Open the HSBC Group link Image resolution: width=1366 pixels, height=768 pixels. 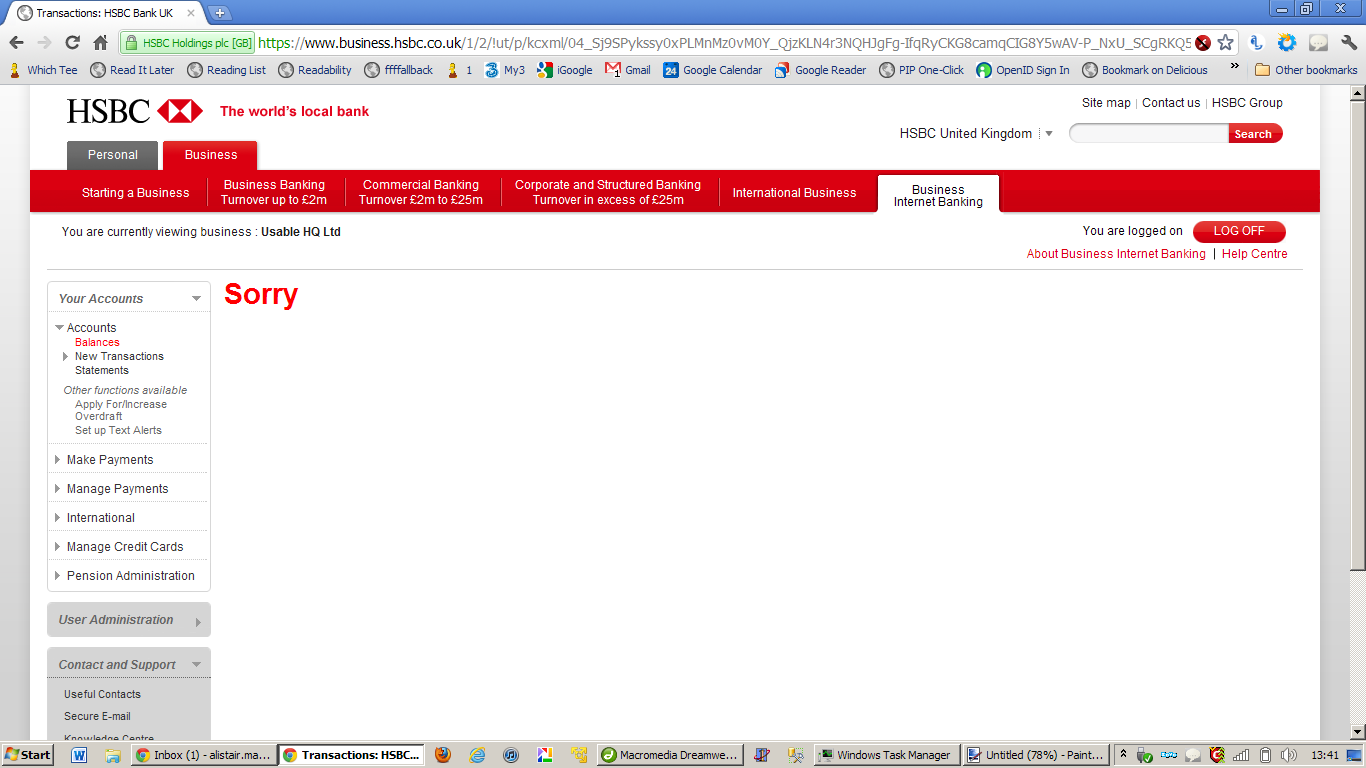pyautogui.click(x=1247, y=103)
